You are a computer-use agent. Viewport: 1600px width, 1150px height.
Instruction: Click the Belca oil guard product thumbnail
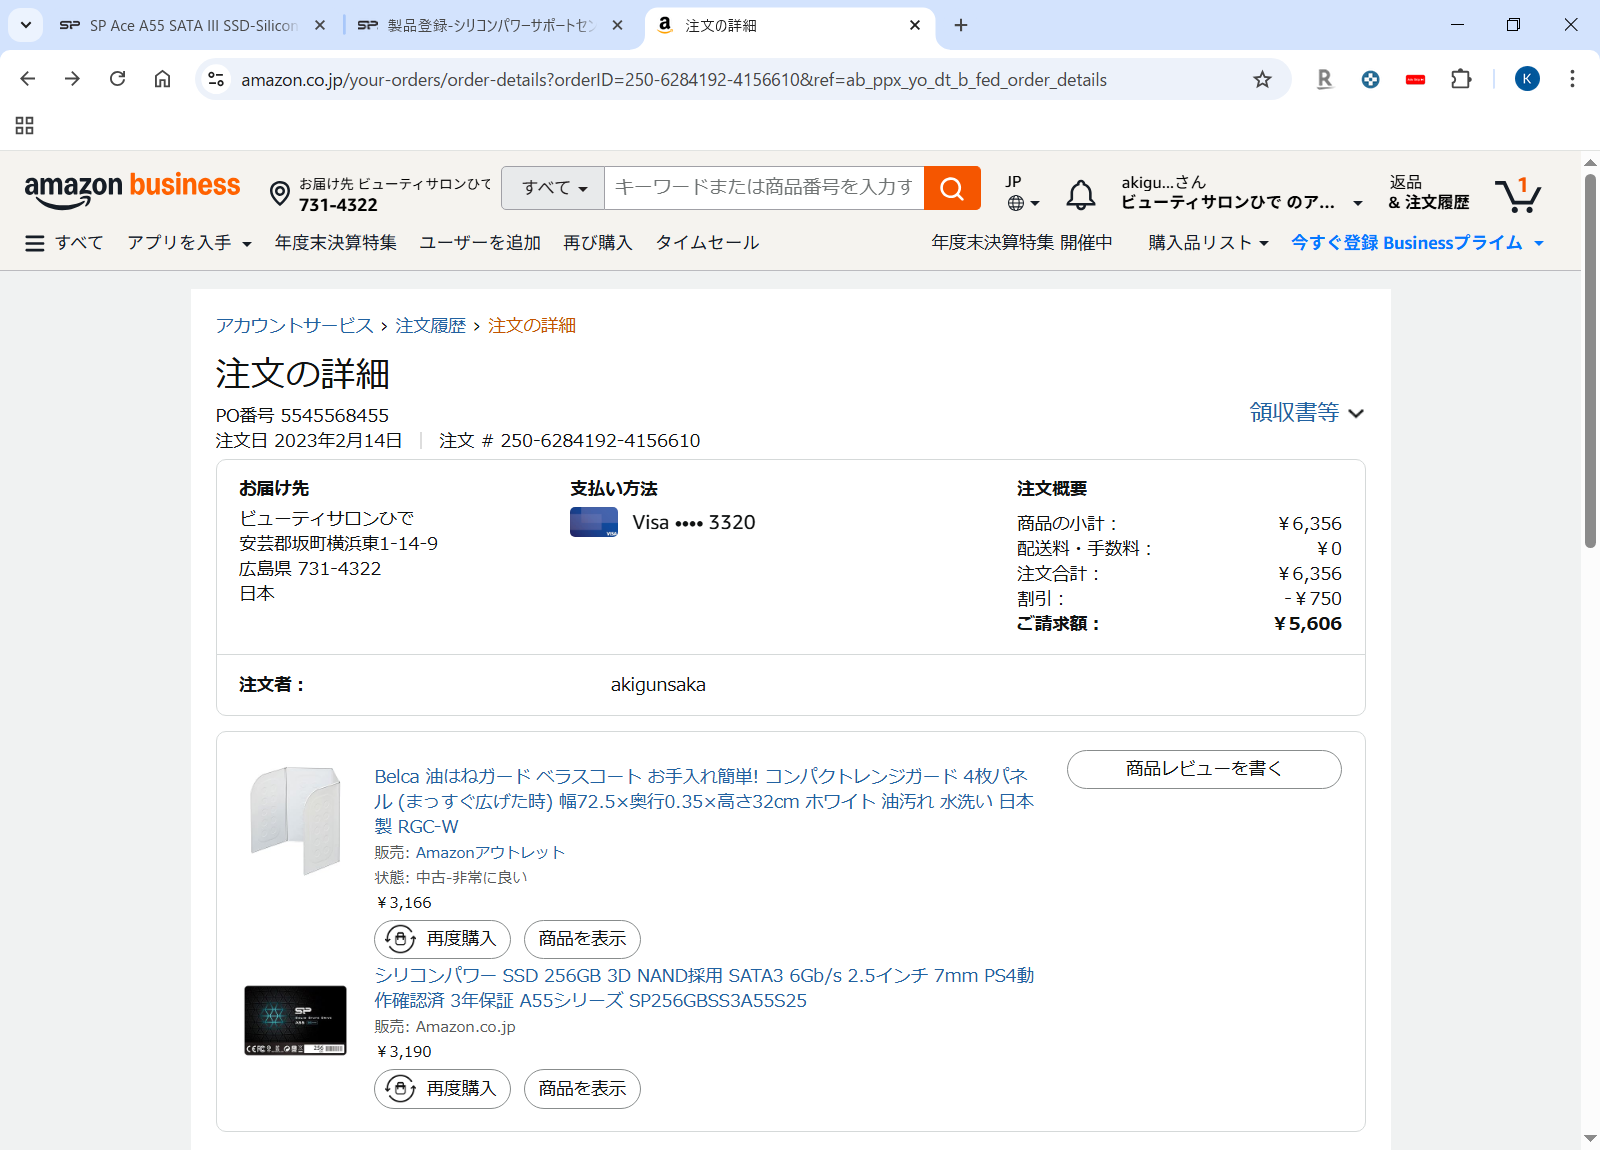click(x=295, y=820)
